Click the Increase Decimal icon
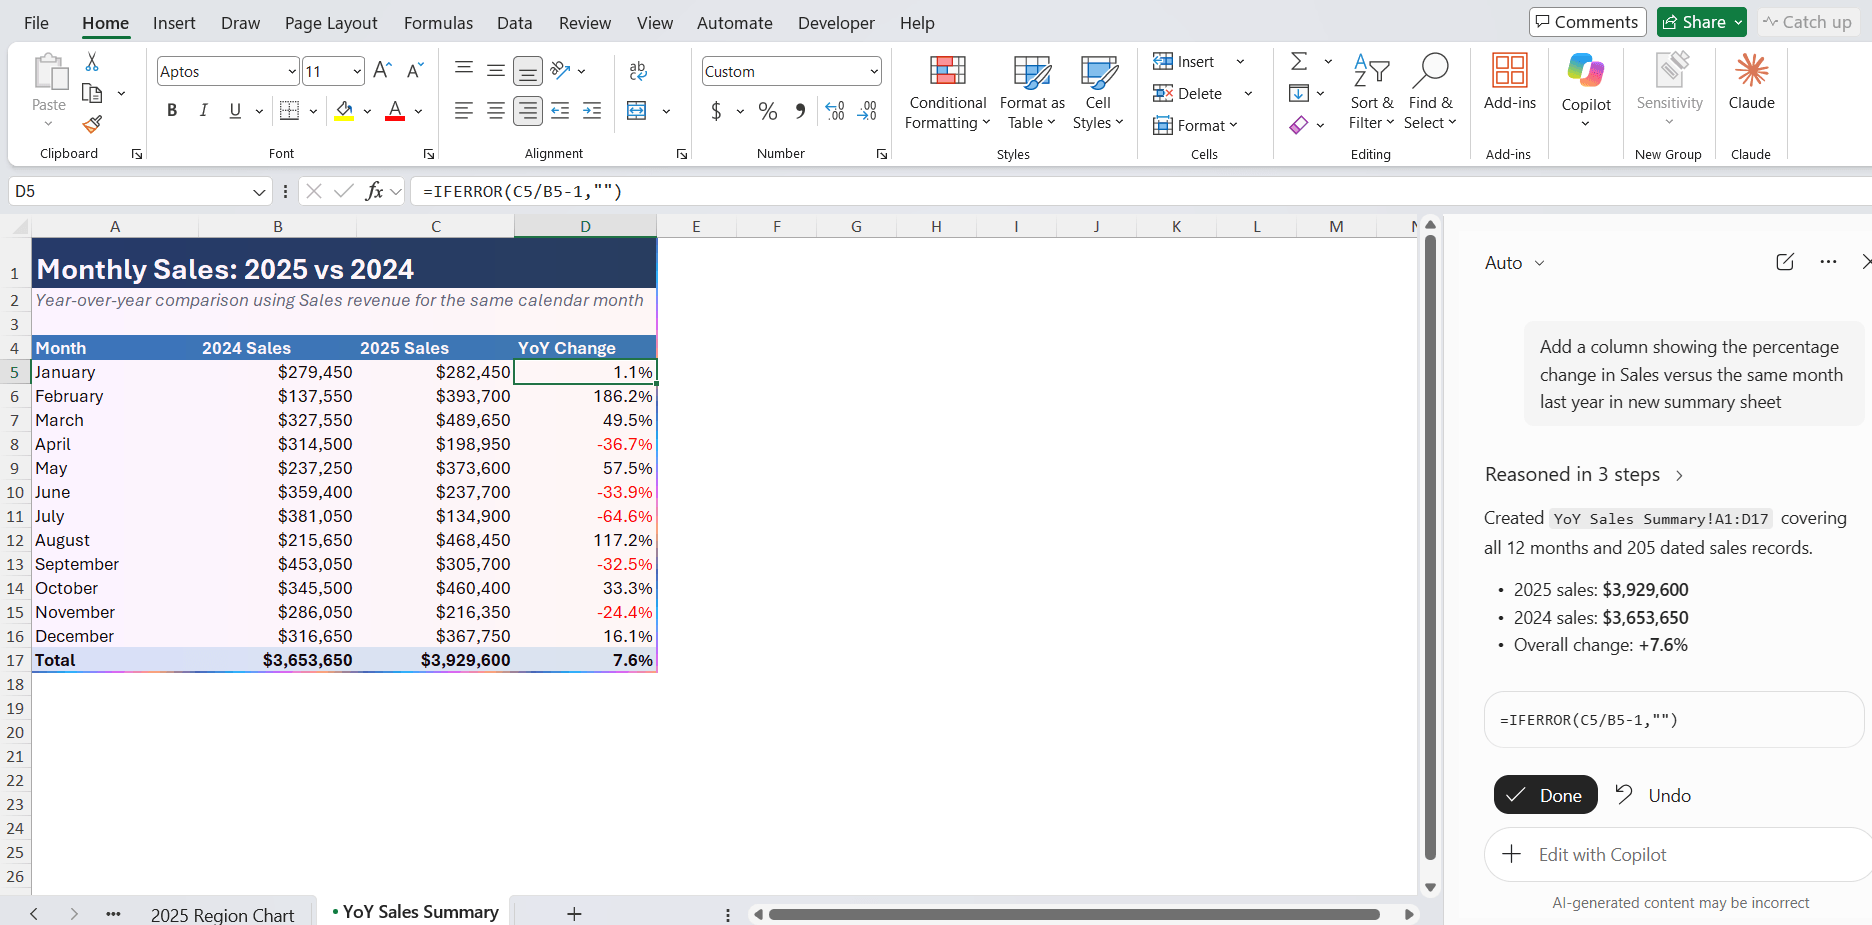The image size is (1872, 925). [x=835, y=110]
